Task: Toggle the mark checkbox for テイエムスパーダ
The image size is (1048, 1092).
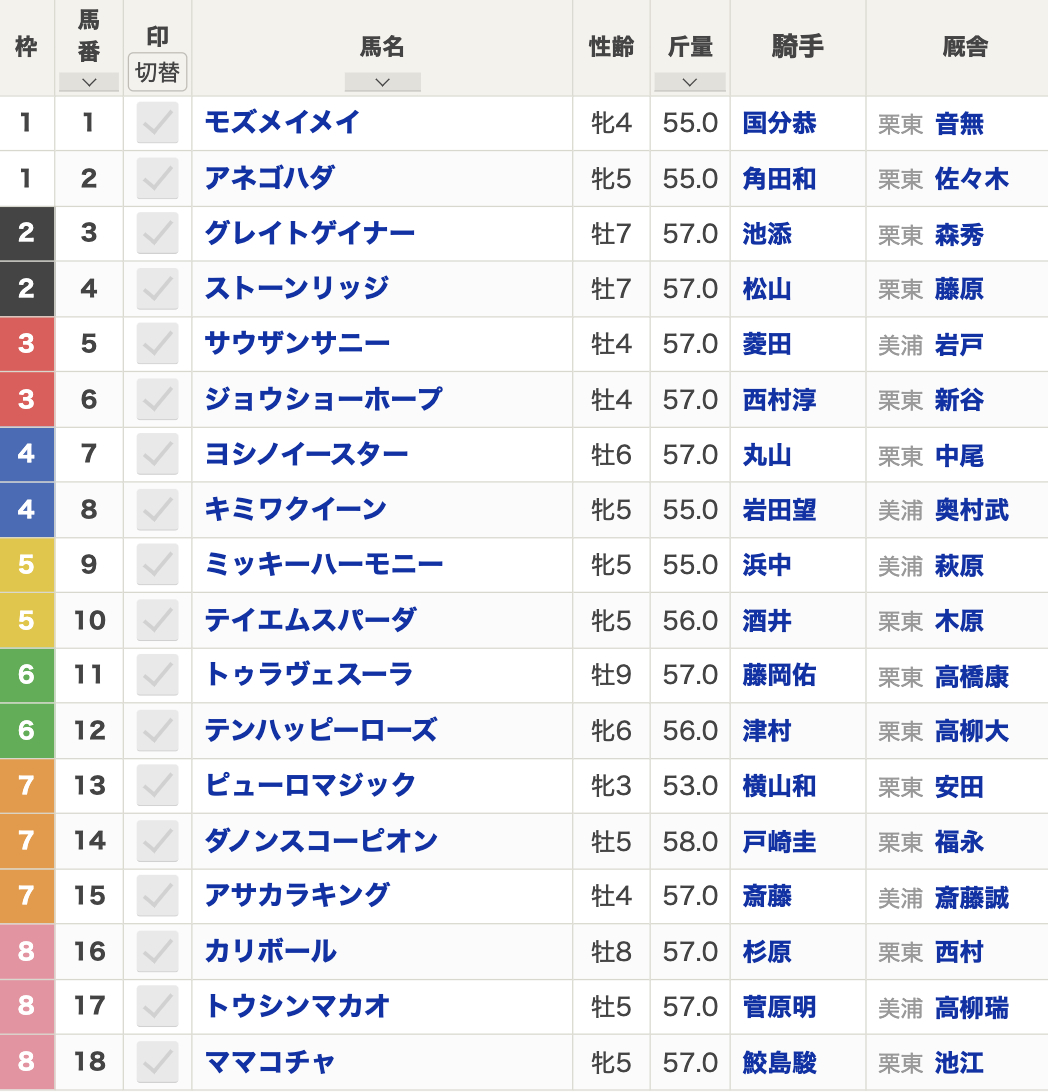Action: tap(157, 620)
